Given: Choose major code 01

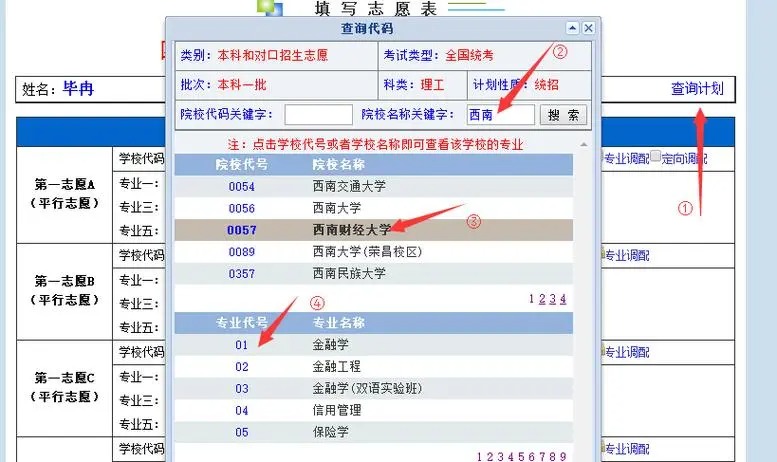Looking at the screenshot, I should pyautogui.click(x=241, y=345).
